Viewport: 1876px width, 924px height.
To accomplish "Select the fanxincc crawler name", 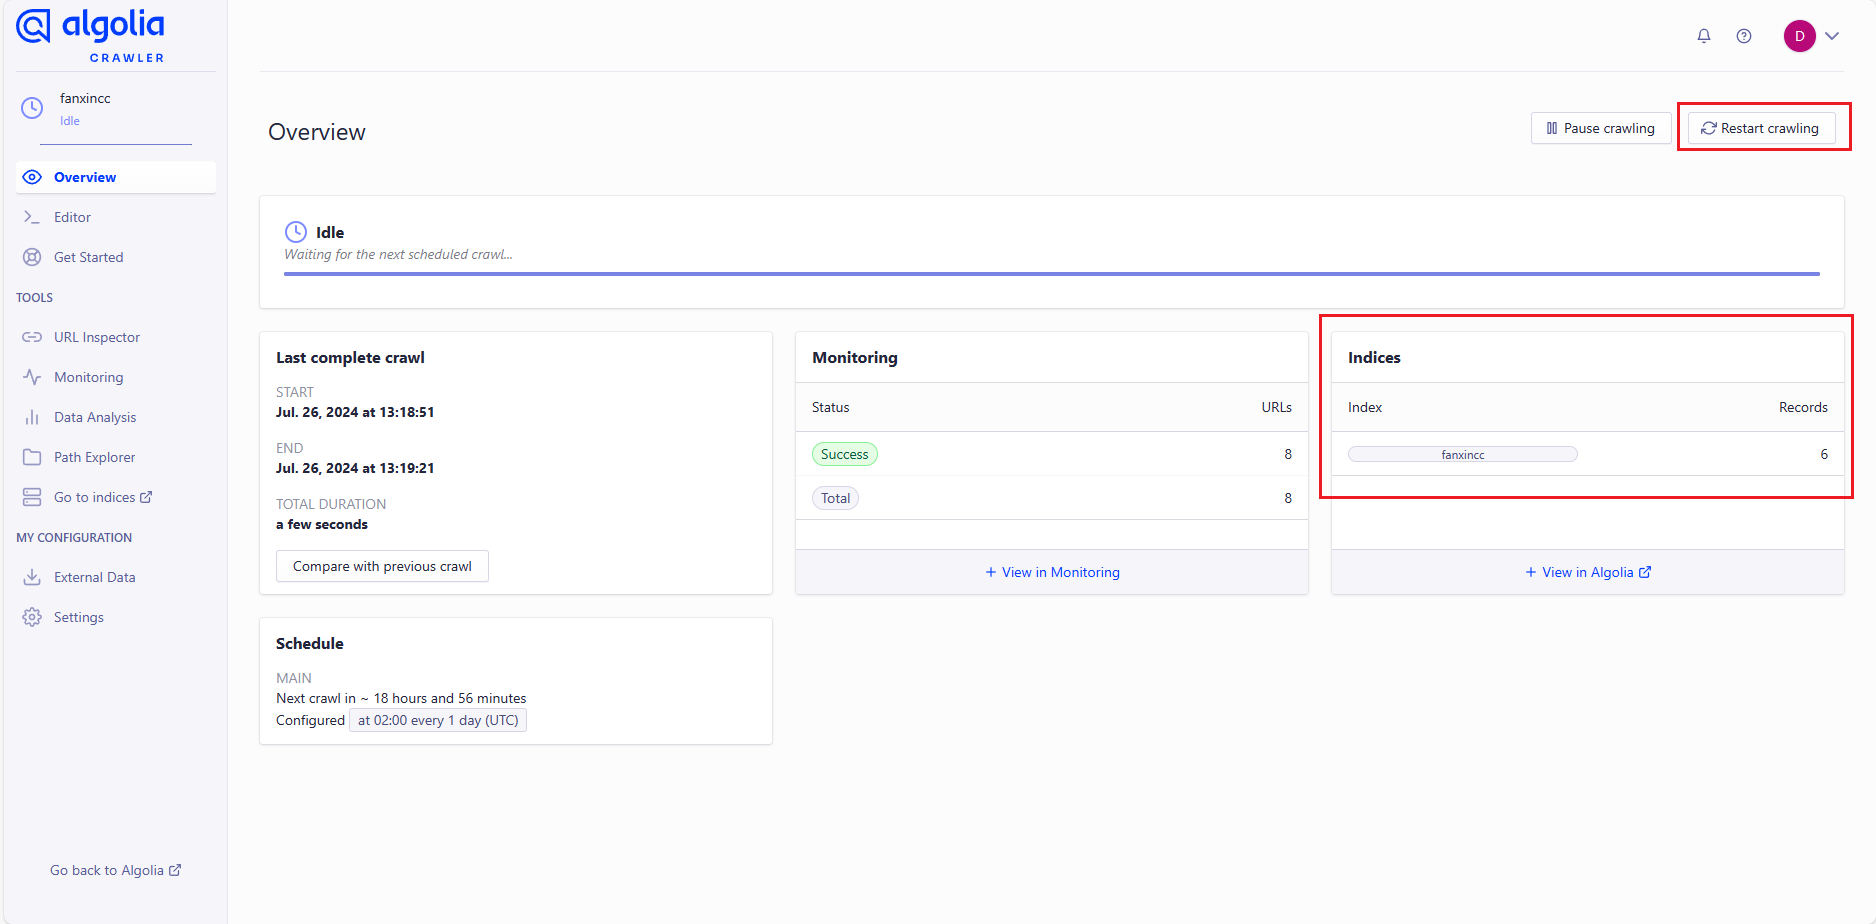I will tap(85, 98).
